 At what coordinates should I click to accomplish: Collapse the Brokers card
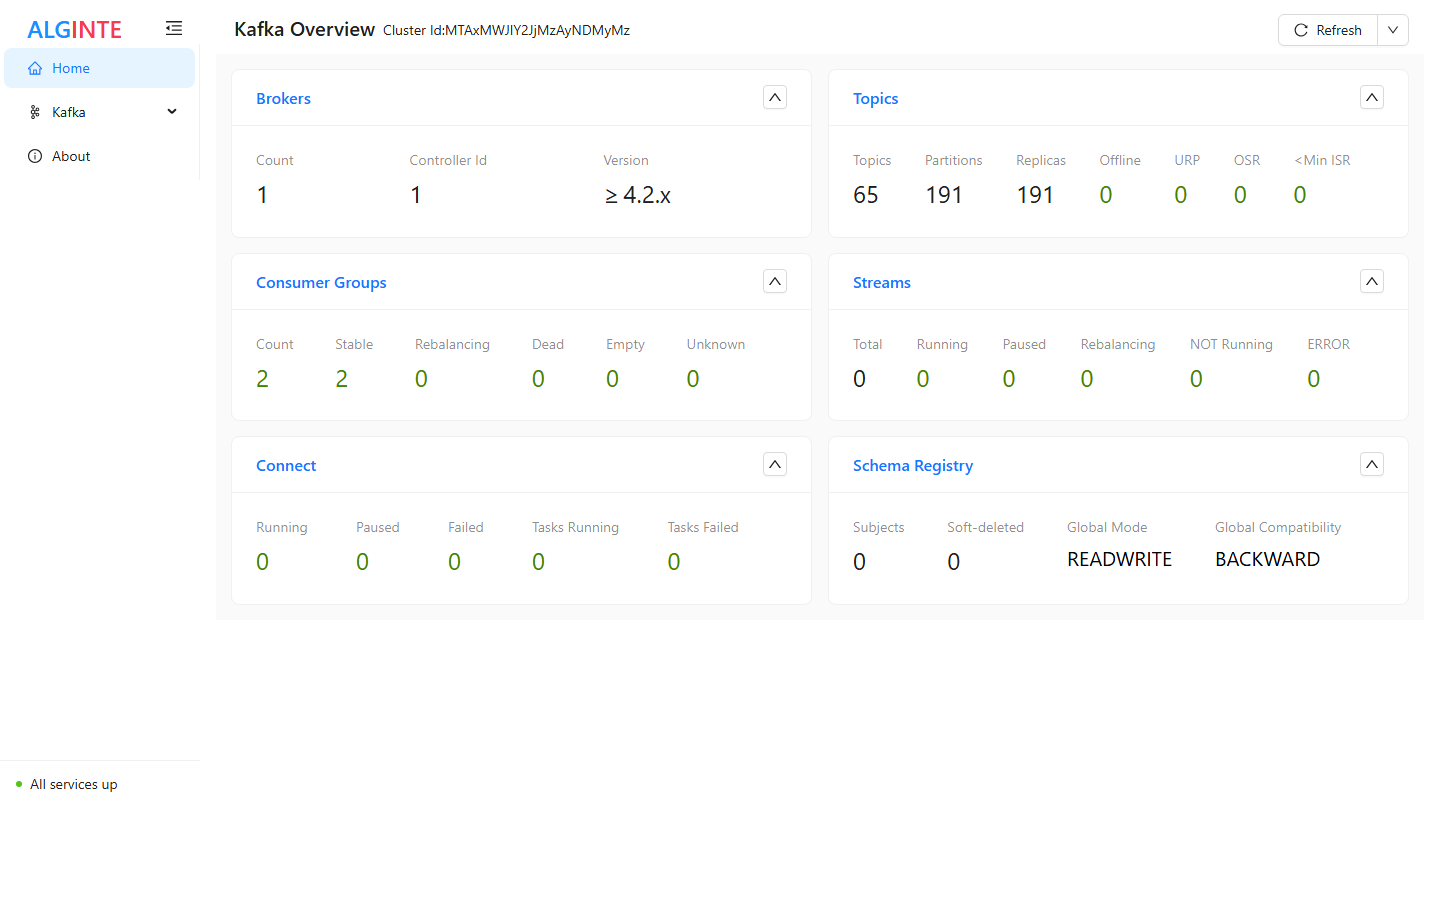point(775,97)
